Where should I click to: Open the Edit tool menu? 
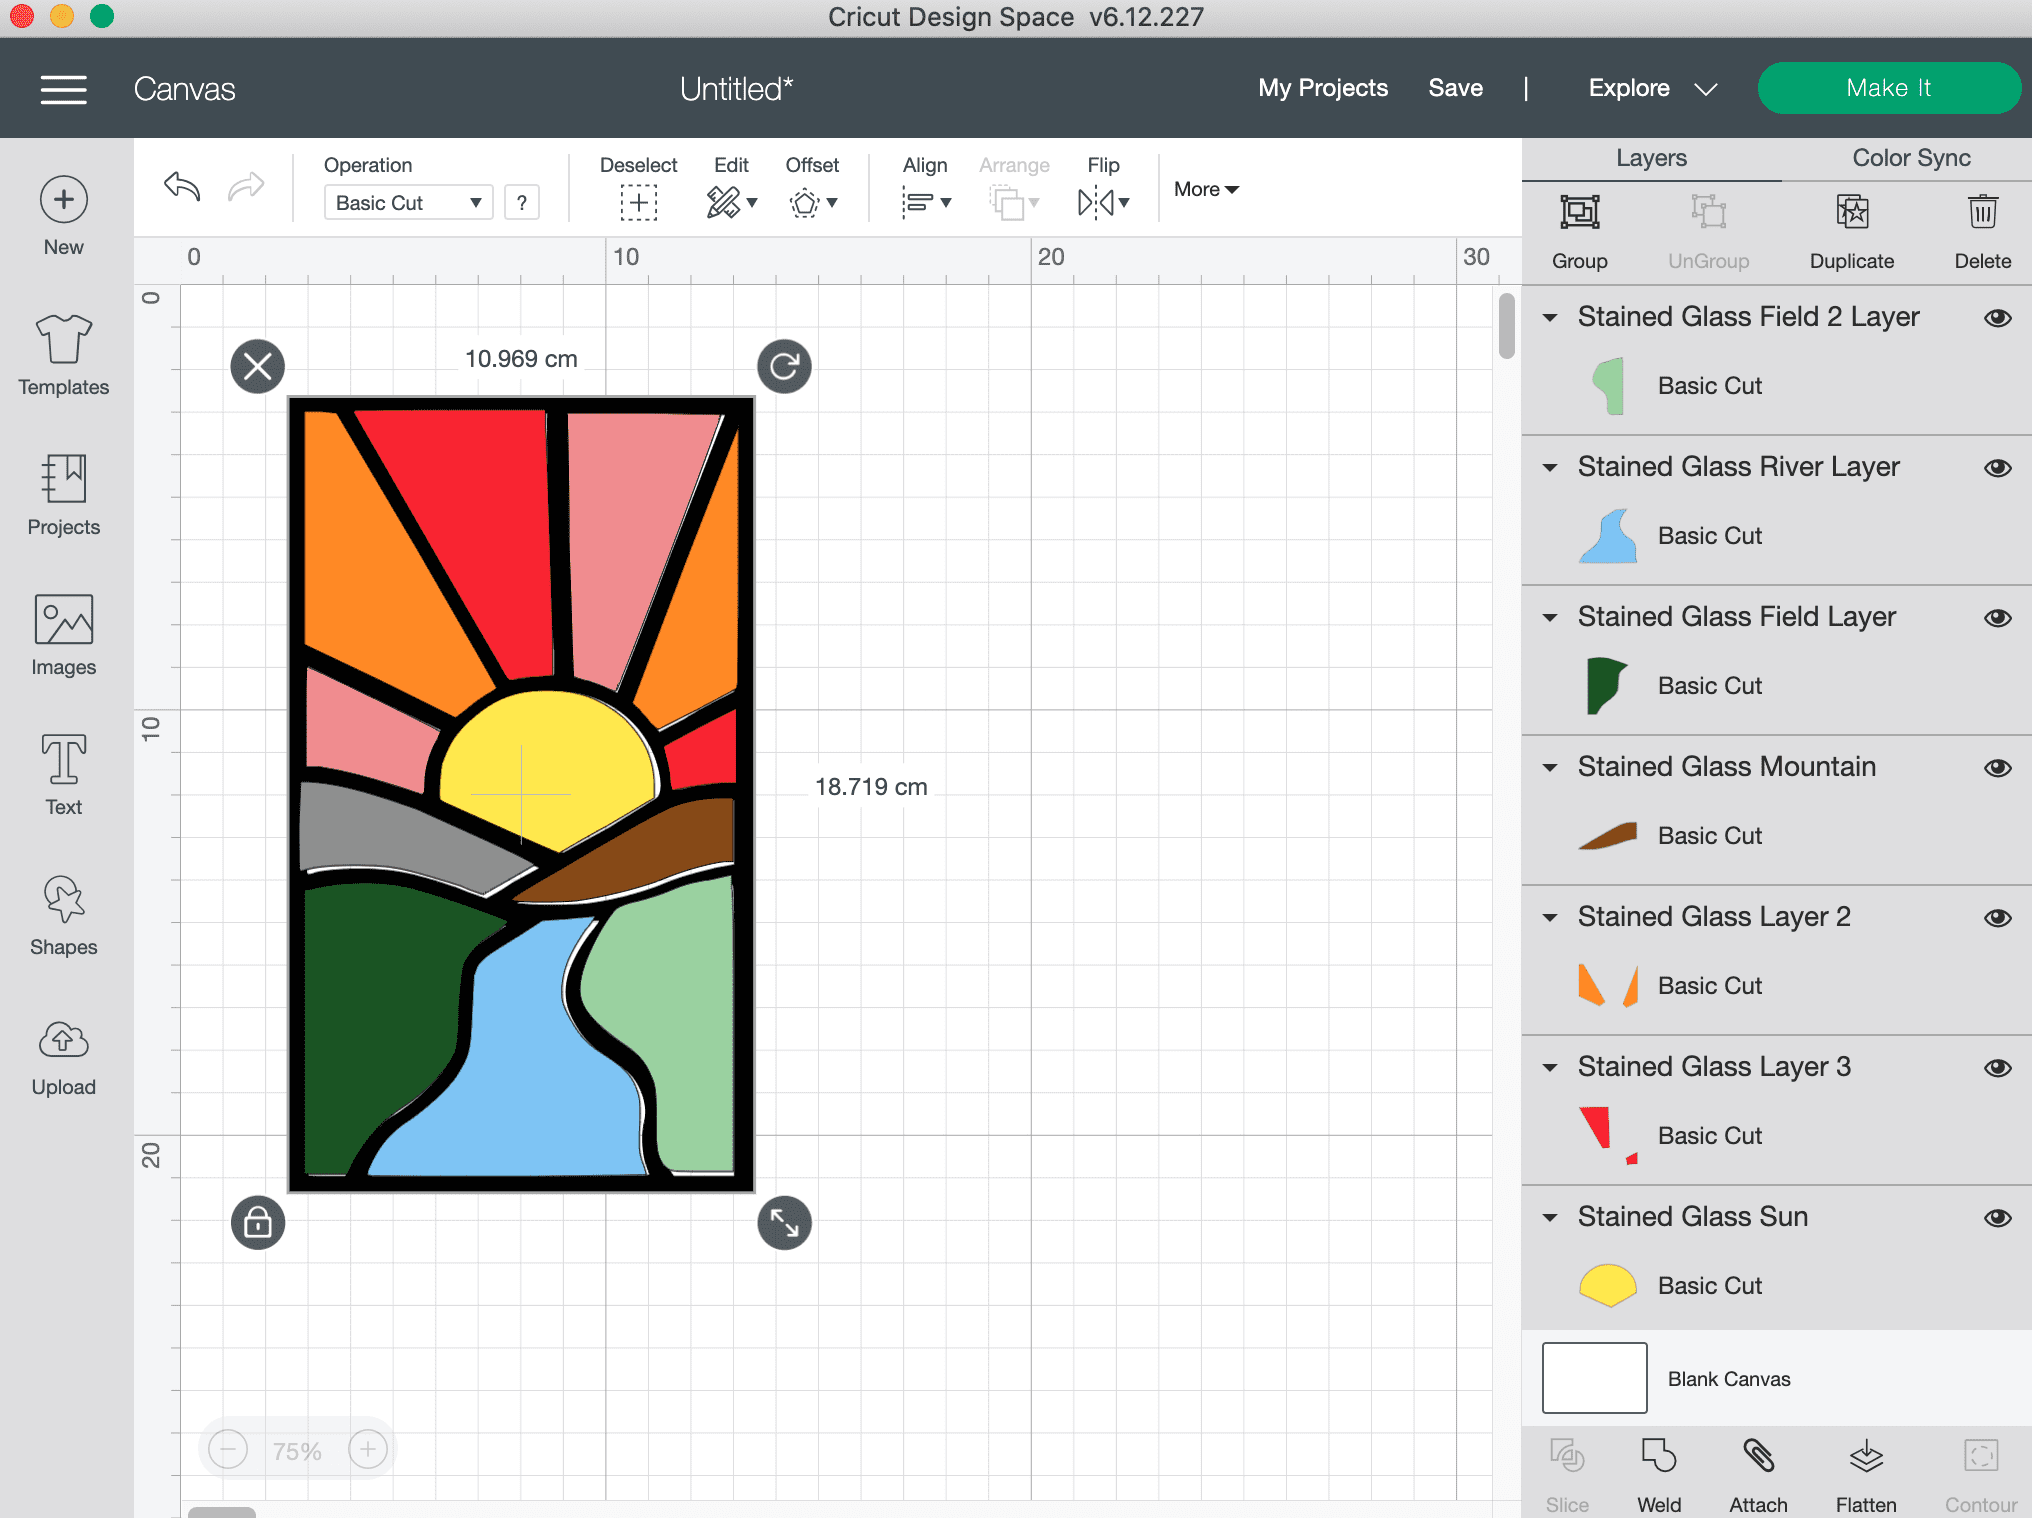tap(731, 202)
